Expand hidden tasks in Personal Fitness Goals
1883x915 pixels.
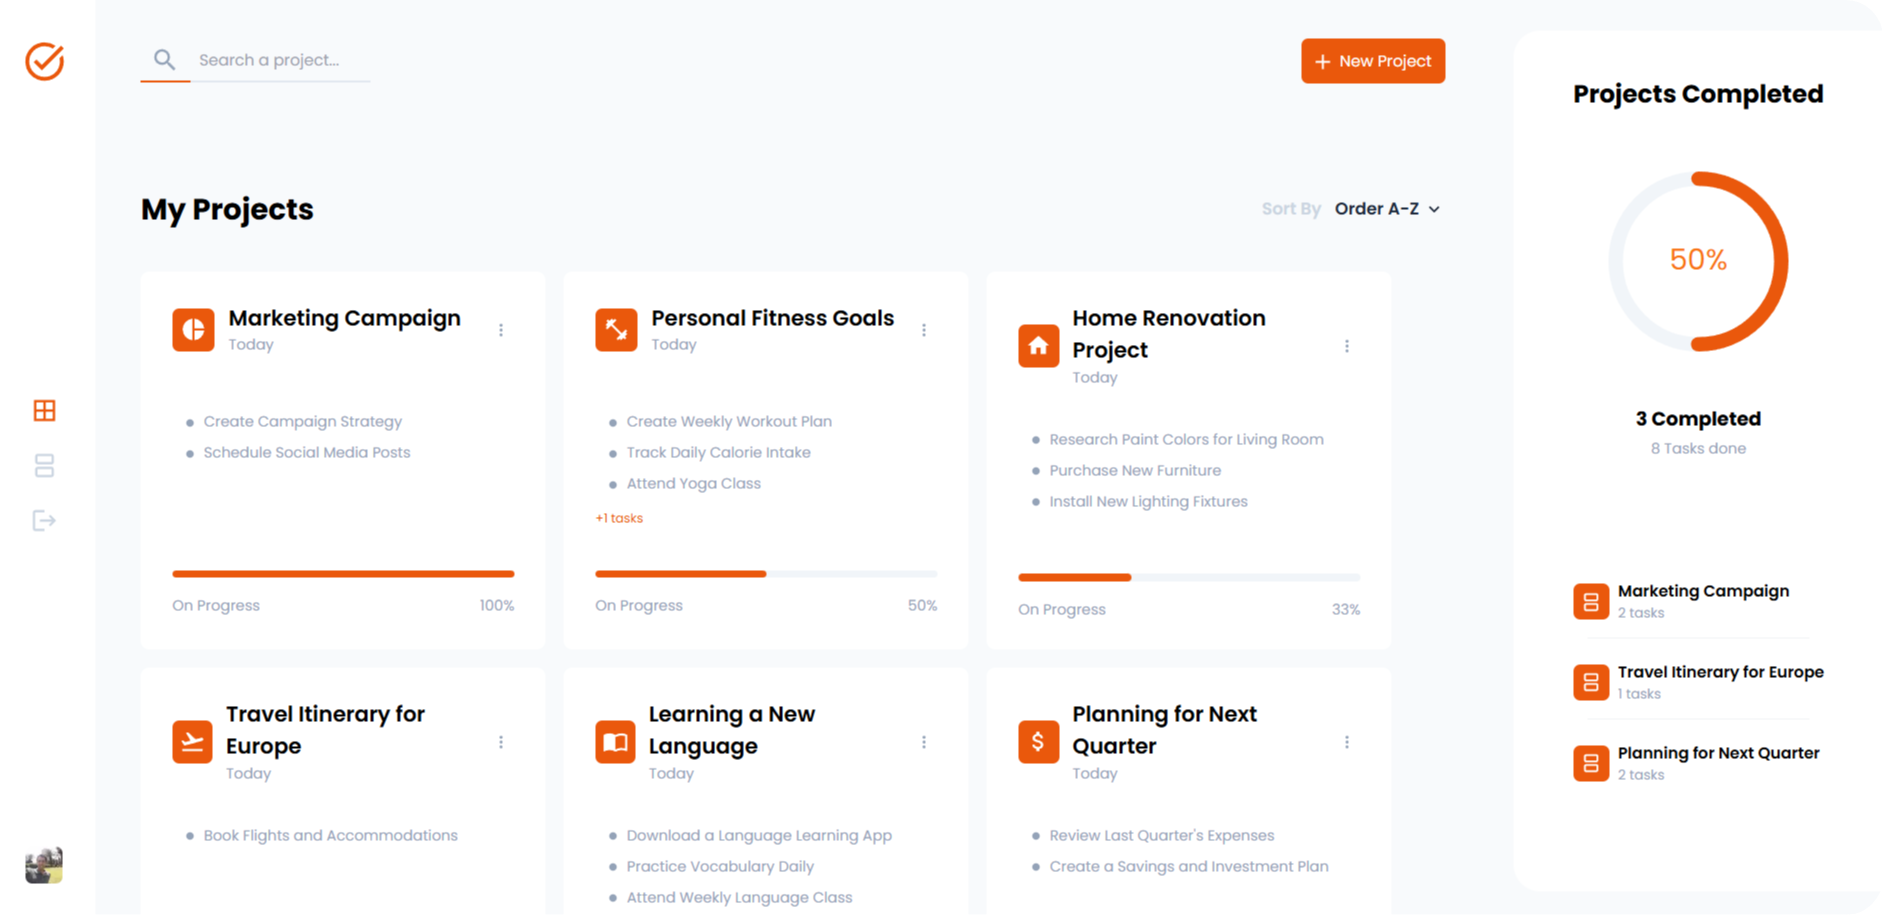click(618, 518)
